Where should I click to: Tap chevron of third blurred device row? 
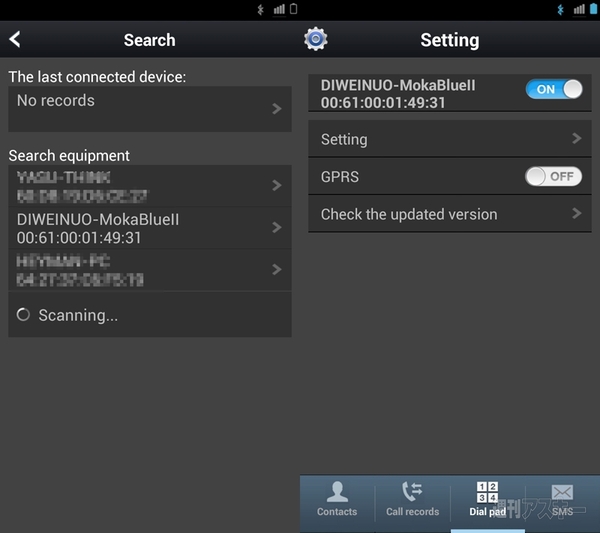point(277,269)
